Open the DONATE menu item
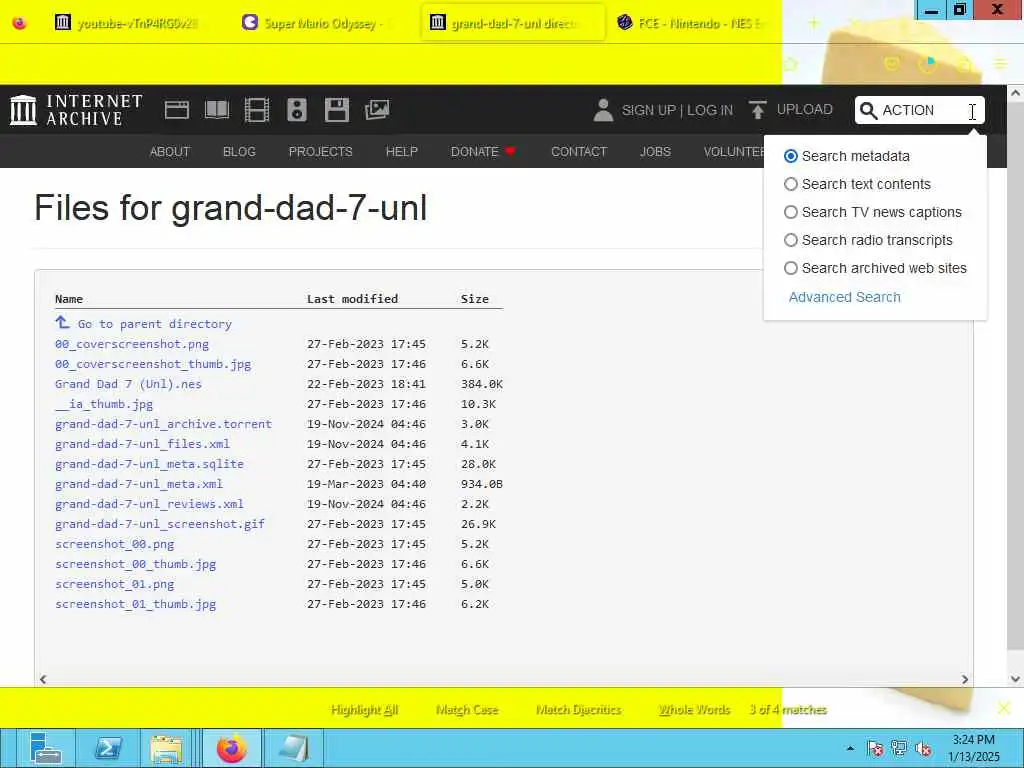The width and height of the screenshot is (1024, 768). [x=483, y=152]
